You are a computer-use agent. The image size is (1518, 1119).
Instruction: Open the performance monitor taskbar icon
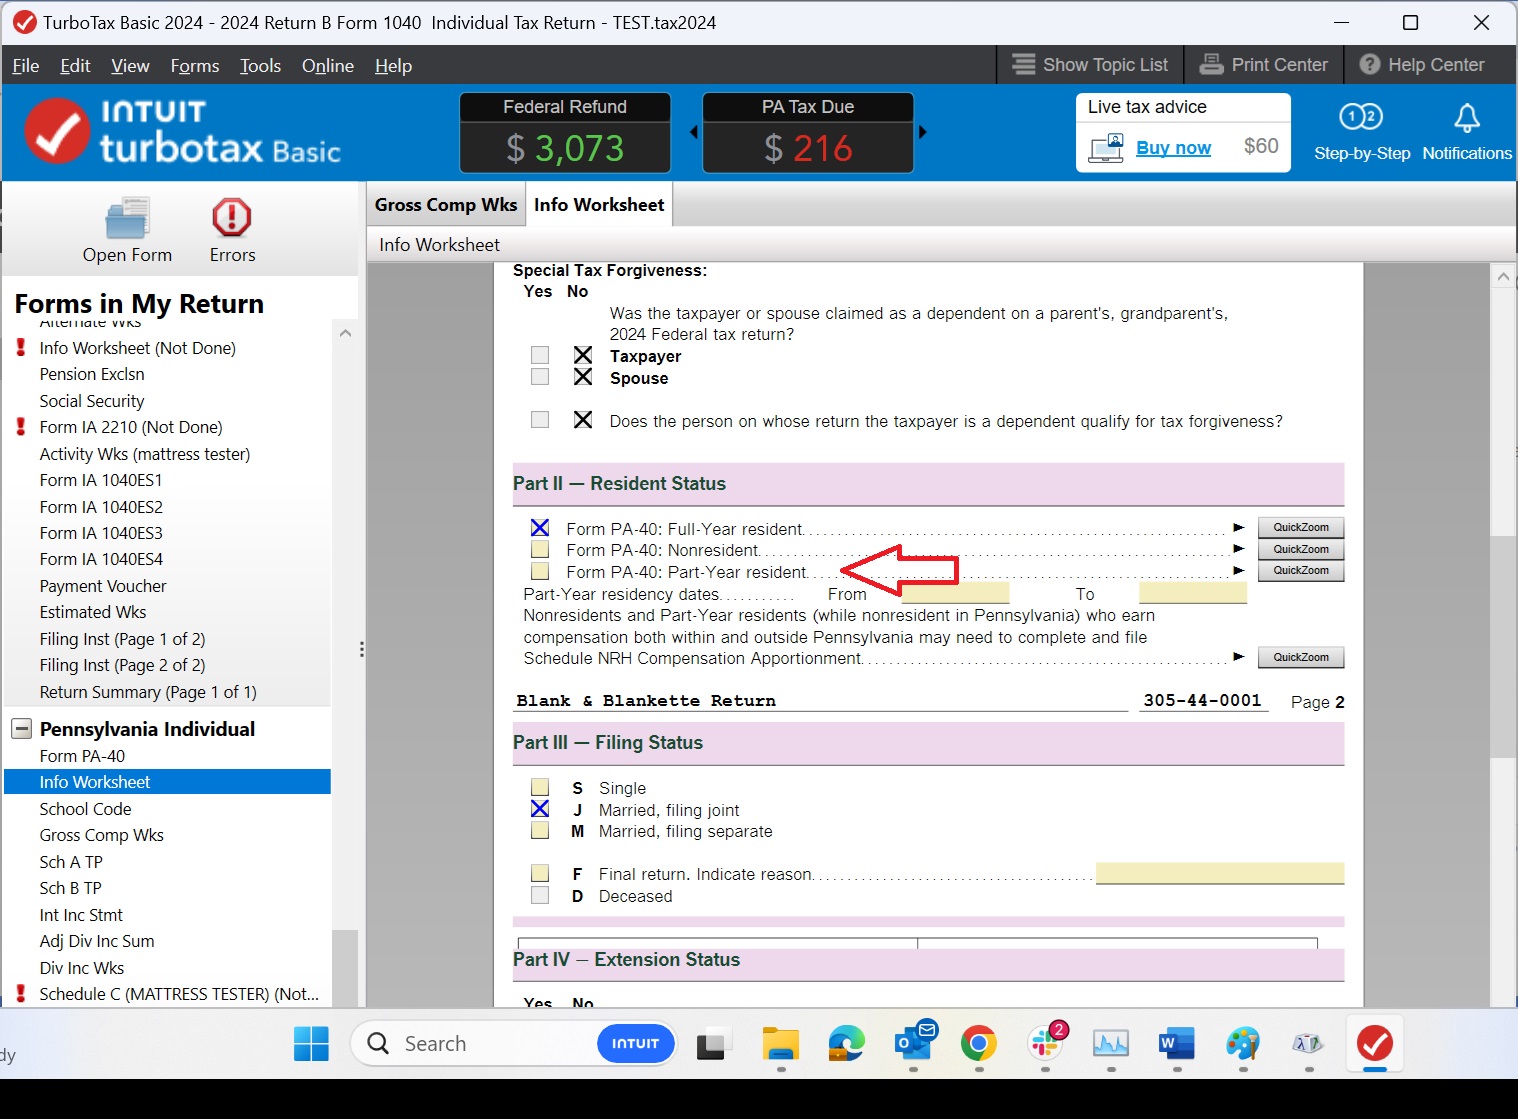pos(1111,1044)
